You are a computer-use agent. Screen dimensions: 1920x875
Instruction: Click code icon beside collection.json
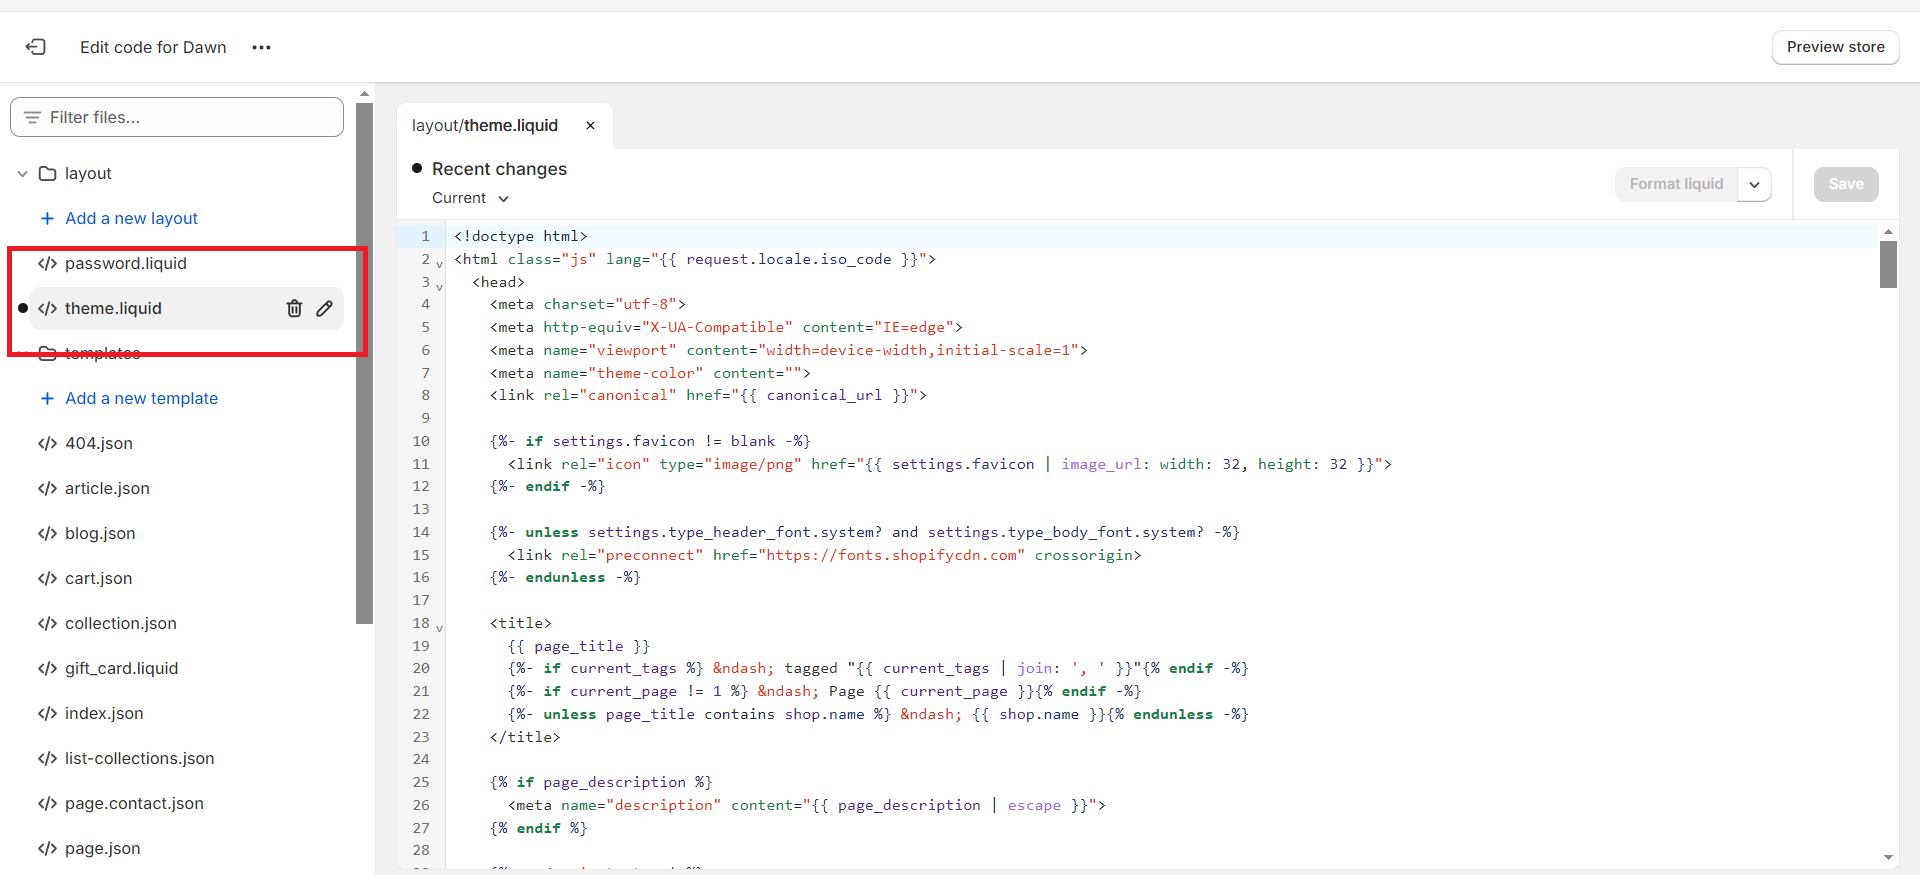47,624
